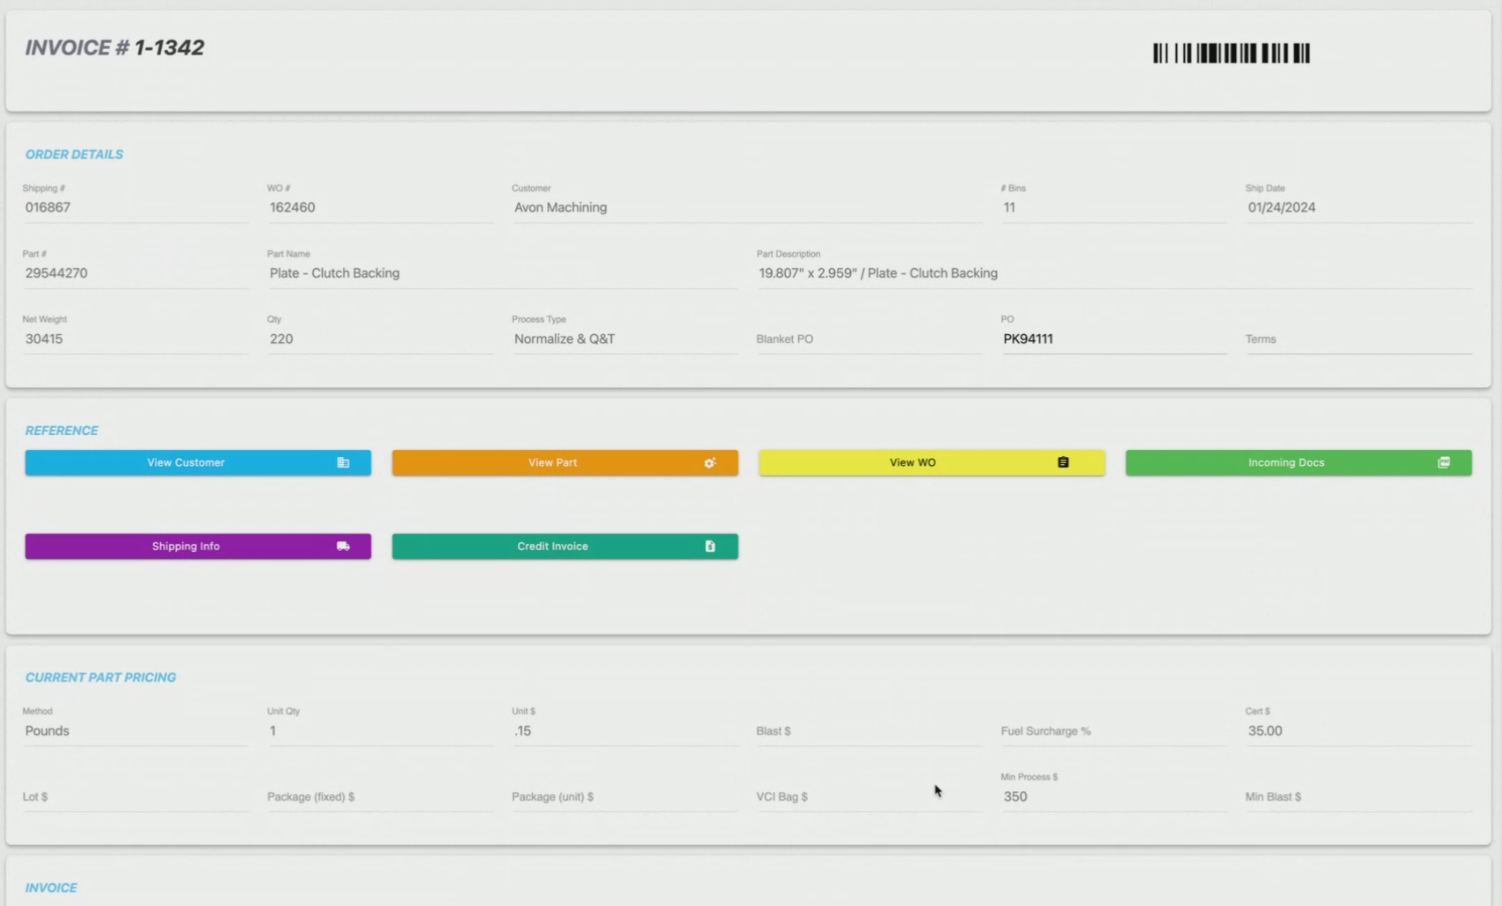1502x906 pixels.
Task: Click the VCI Bag $ field
Action: 869,797
